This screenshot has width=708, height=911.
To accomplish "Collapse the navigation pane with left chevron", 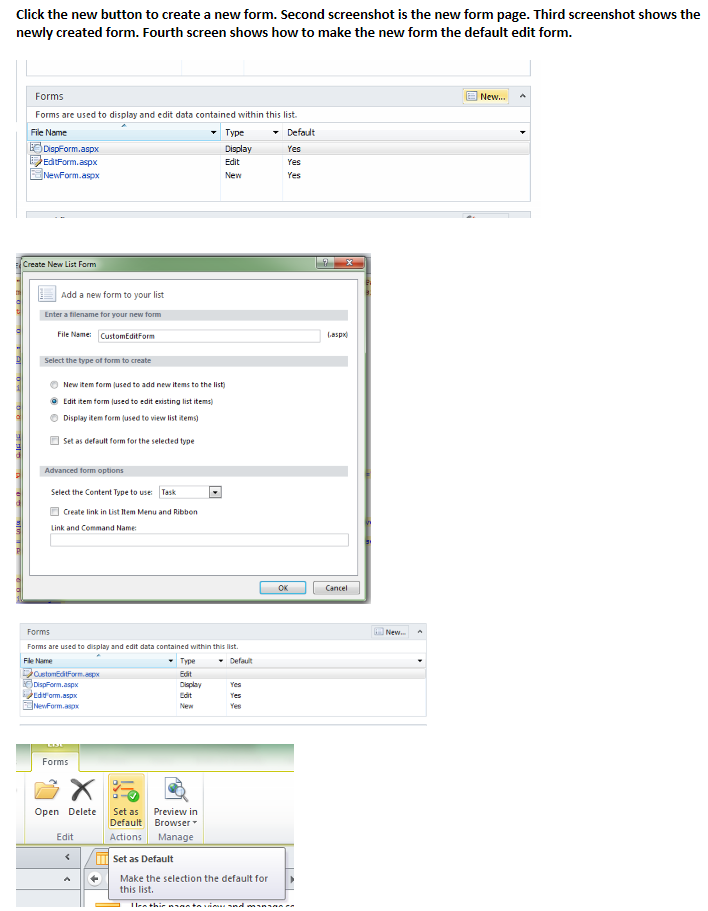I will coord(67,857).
